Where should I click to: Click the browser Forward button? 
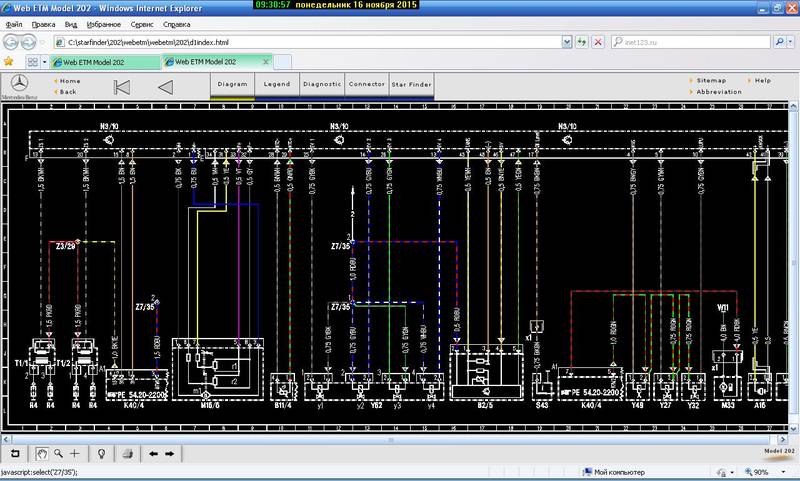pos(28,42)
